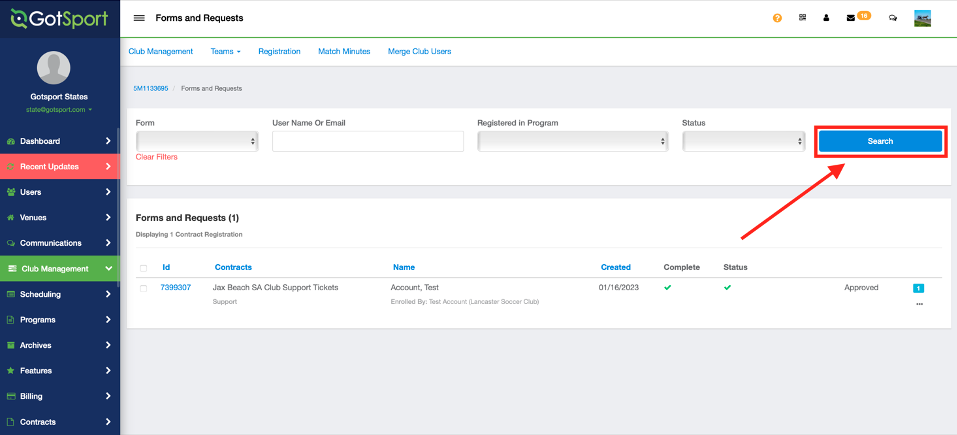Click the three-dots more options icon

pyautogui.click(x=919, y=303)
